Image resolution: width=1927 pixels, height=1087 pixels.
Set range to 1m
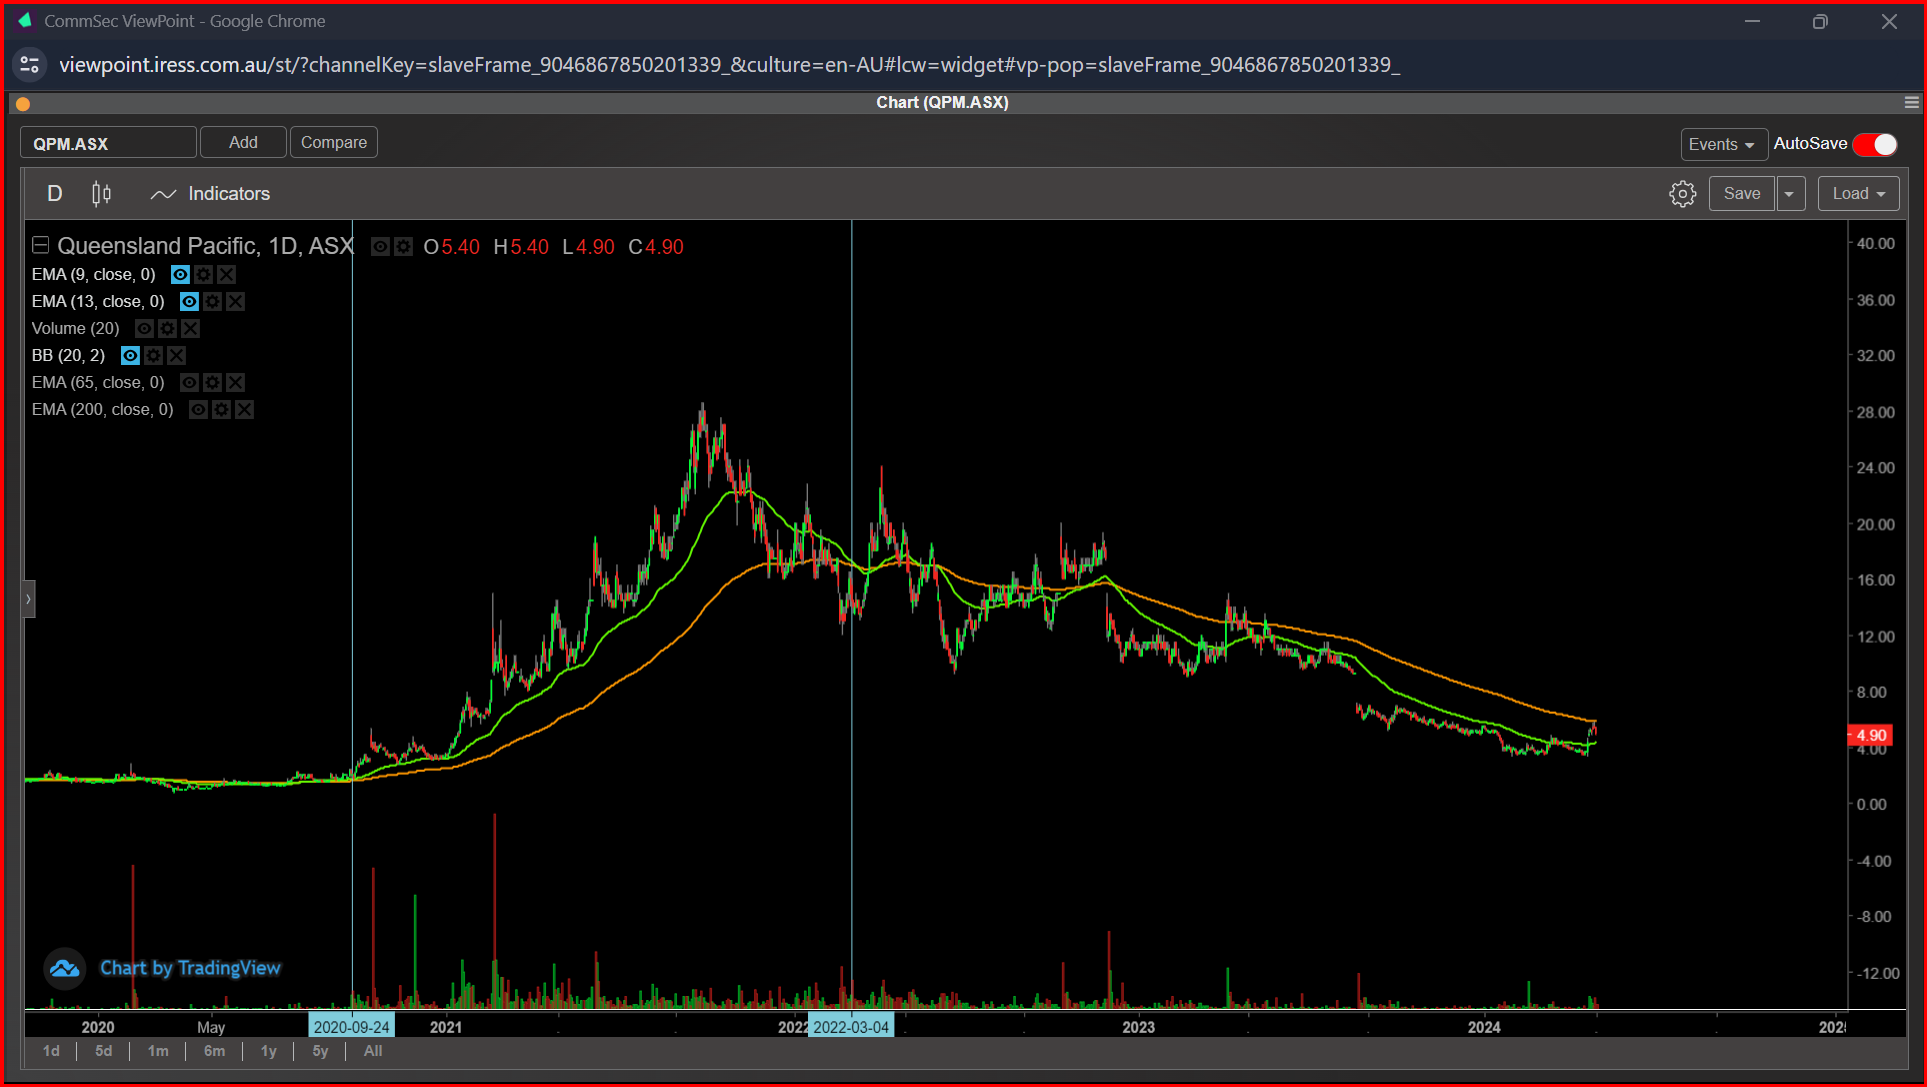click(x=158, y=1051)
